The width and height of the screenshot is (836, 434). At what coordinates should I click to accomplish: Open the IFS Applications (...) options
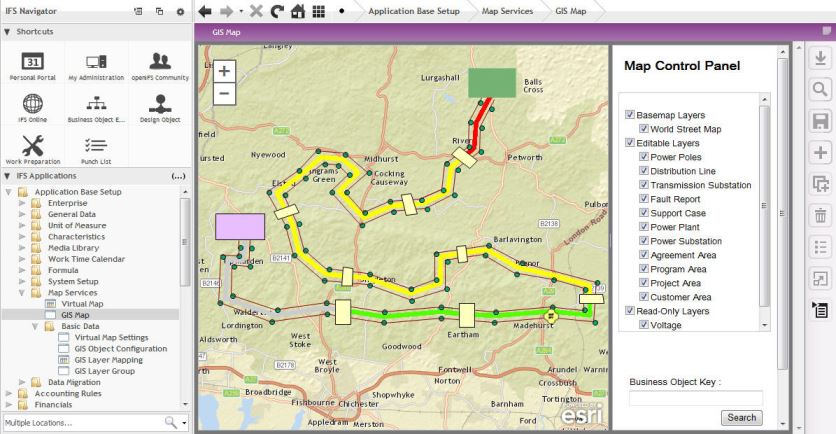coord(178,175)
